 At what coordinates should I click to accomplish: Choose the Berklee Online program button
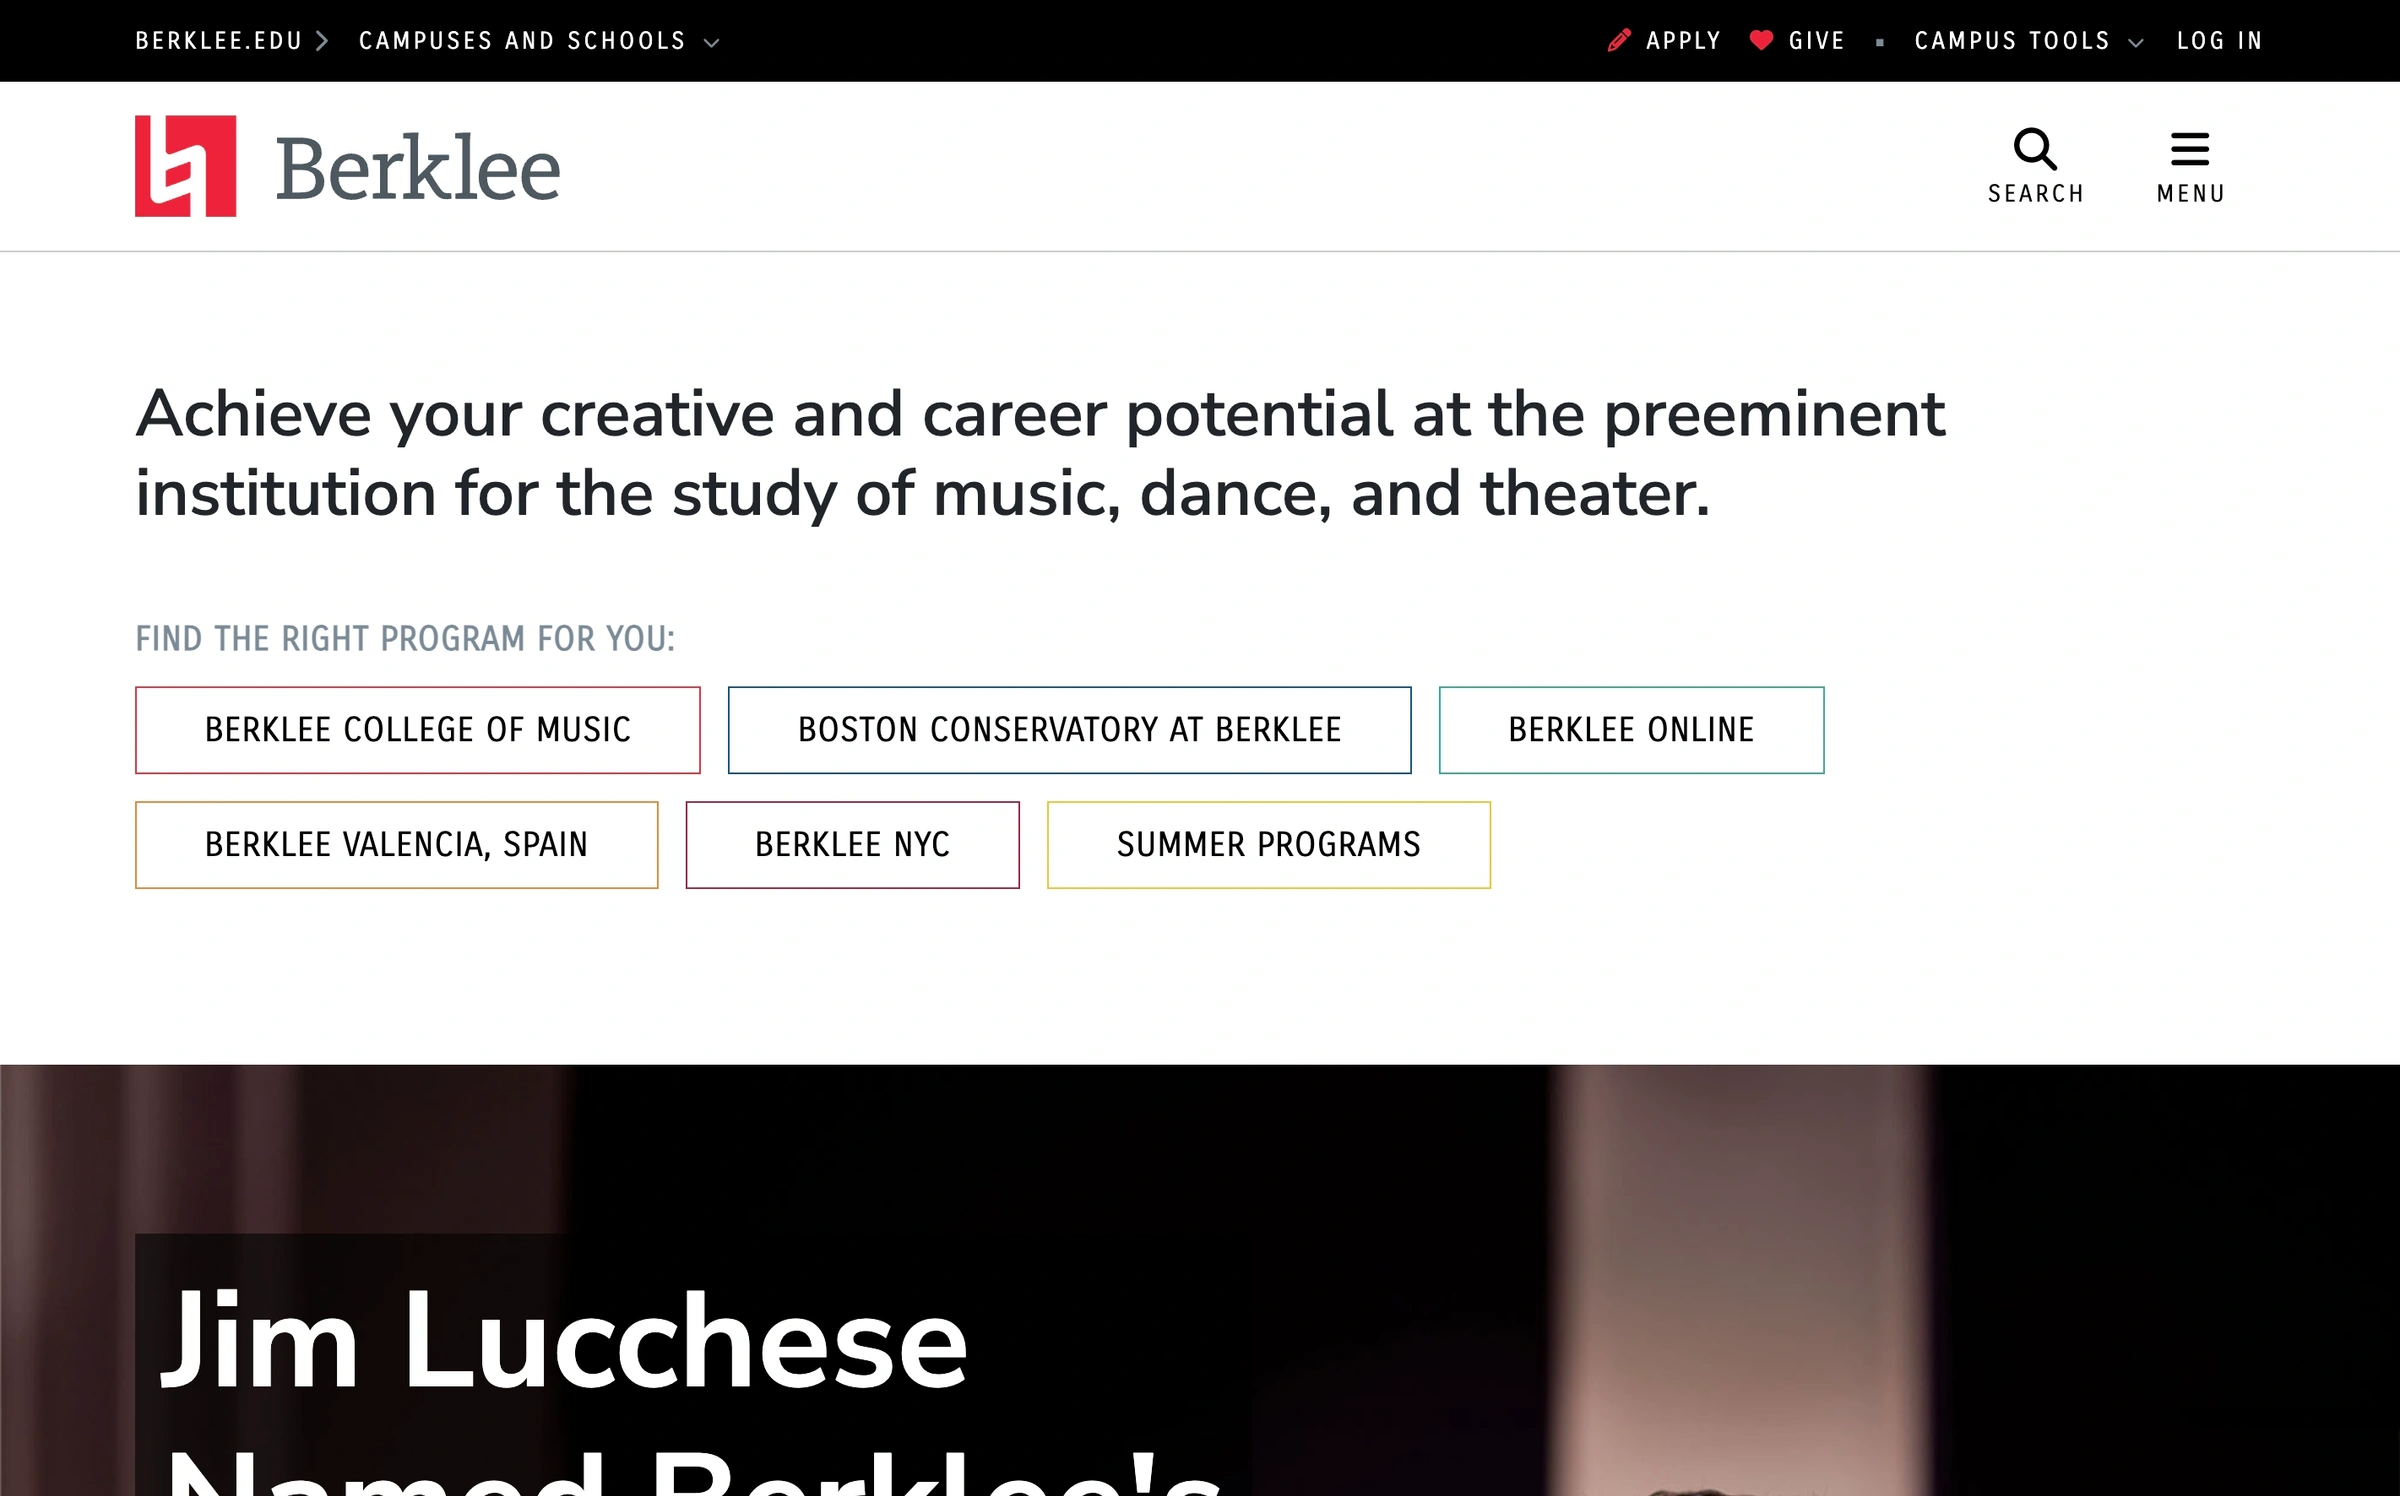1632,730
